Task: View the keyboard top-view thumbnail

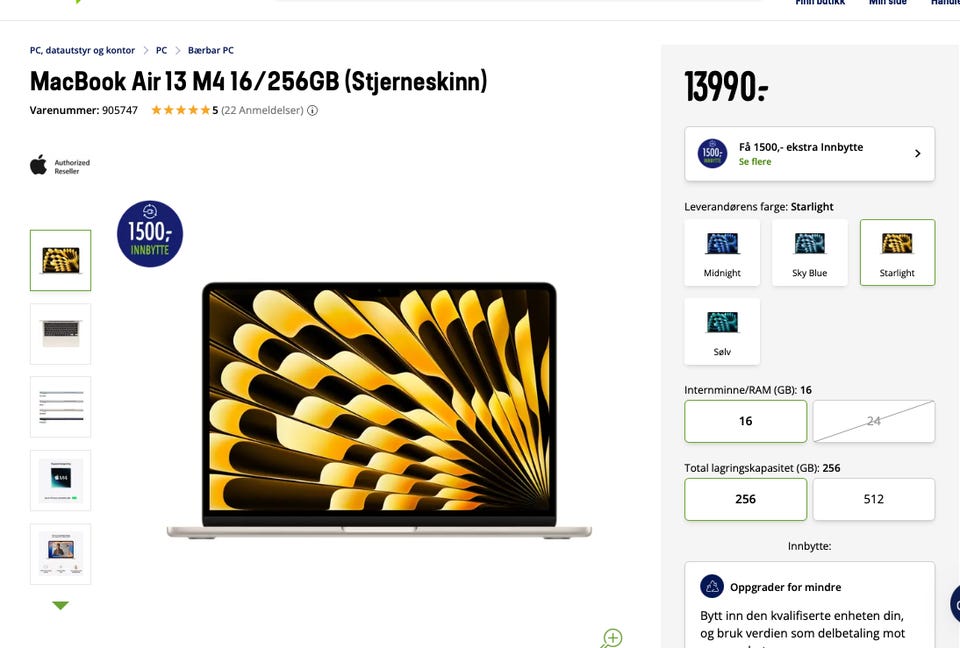Action: [x=61, y=334]
